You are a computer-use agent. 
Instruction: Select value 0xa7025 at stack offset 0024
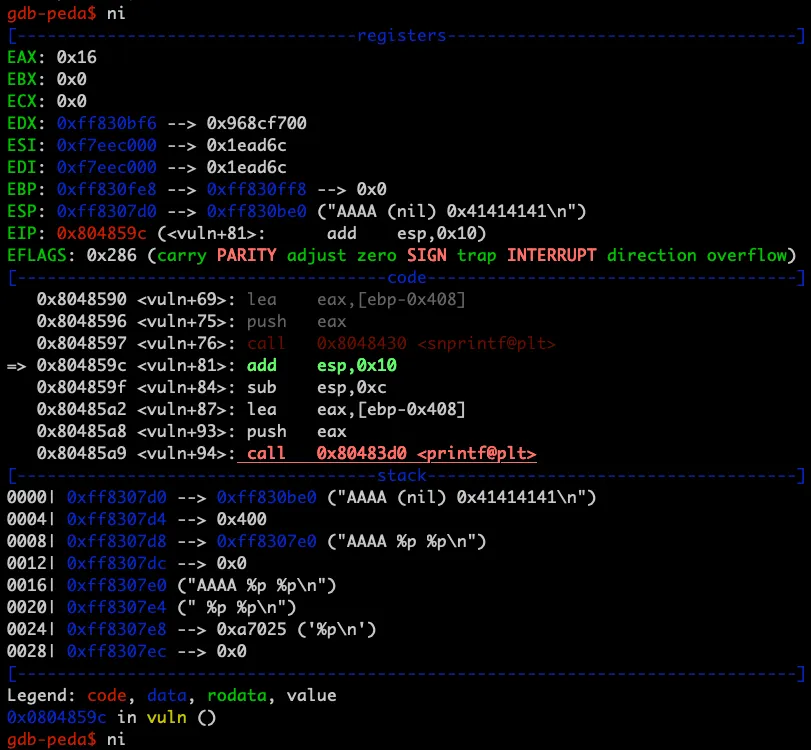click(x=251, y=629)
